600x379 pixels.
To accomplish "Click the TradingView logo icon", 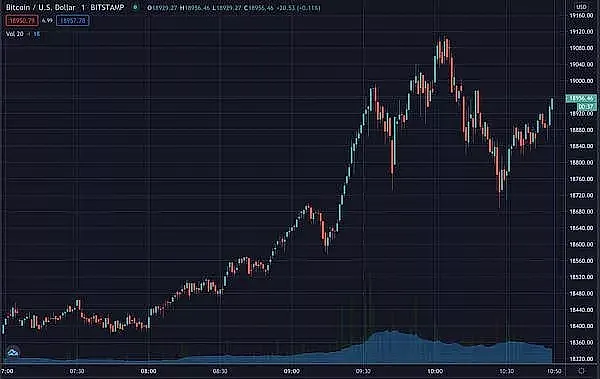I will tap(13, 352).
